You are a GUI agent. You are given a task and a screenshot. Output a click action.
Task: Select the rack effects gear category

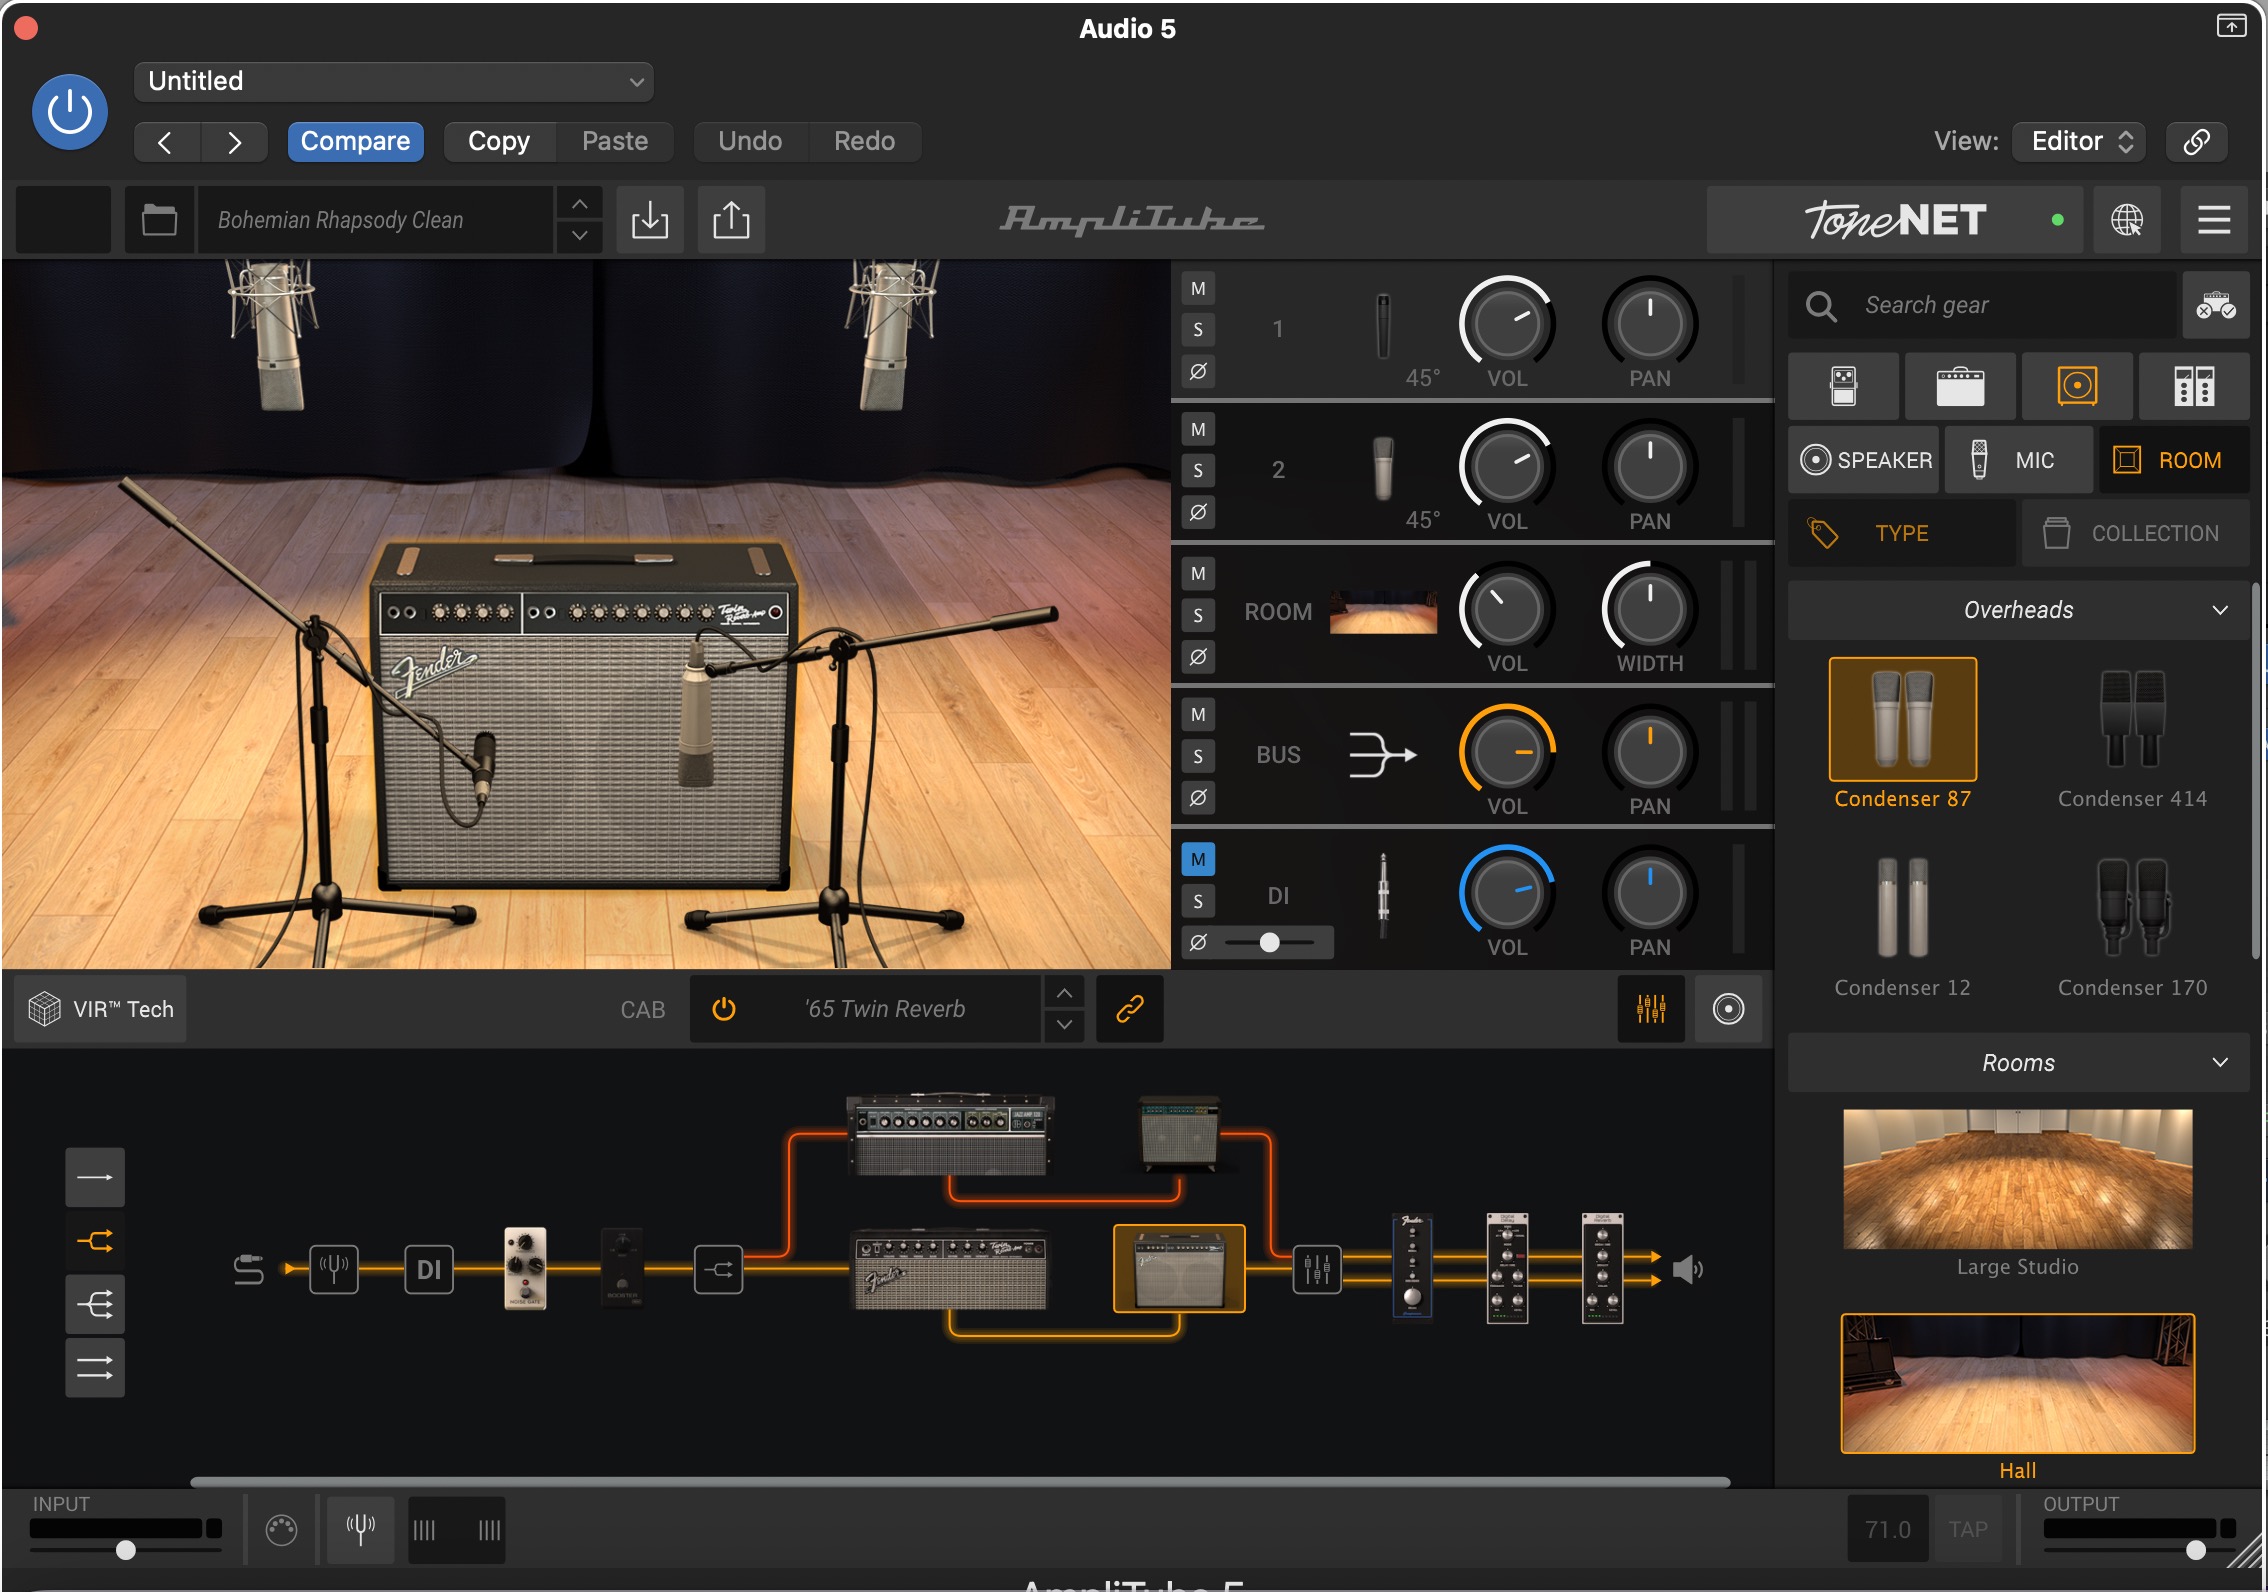[x=2194, y=386]
